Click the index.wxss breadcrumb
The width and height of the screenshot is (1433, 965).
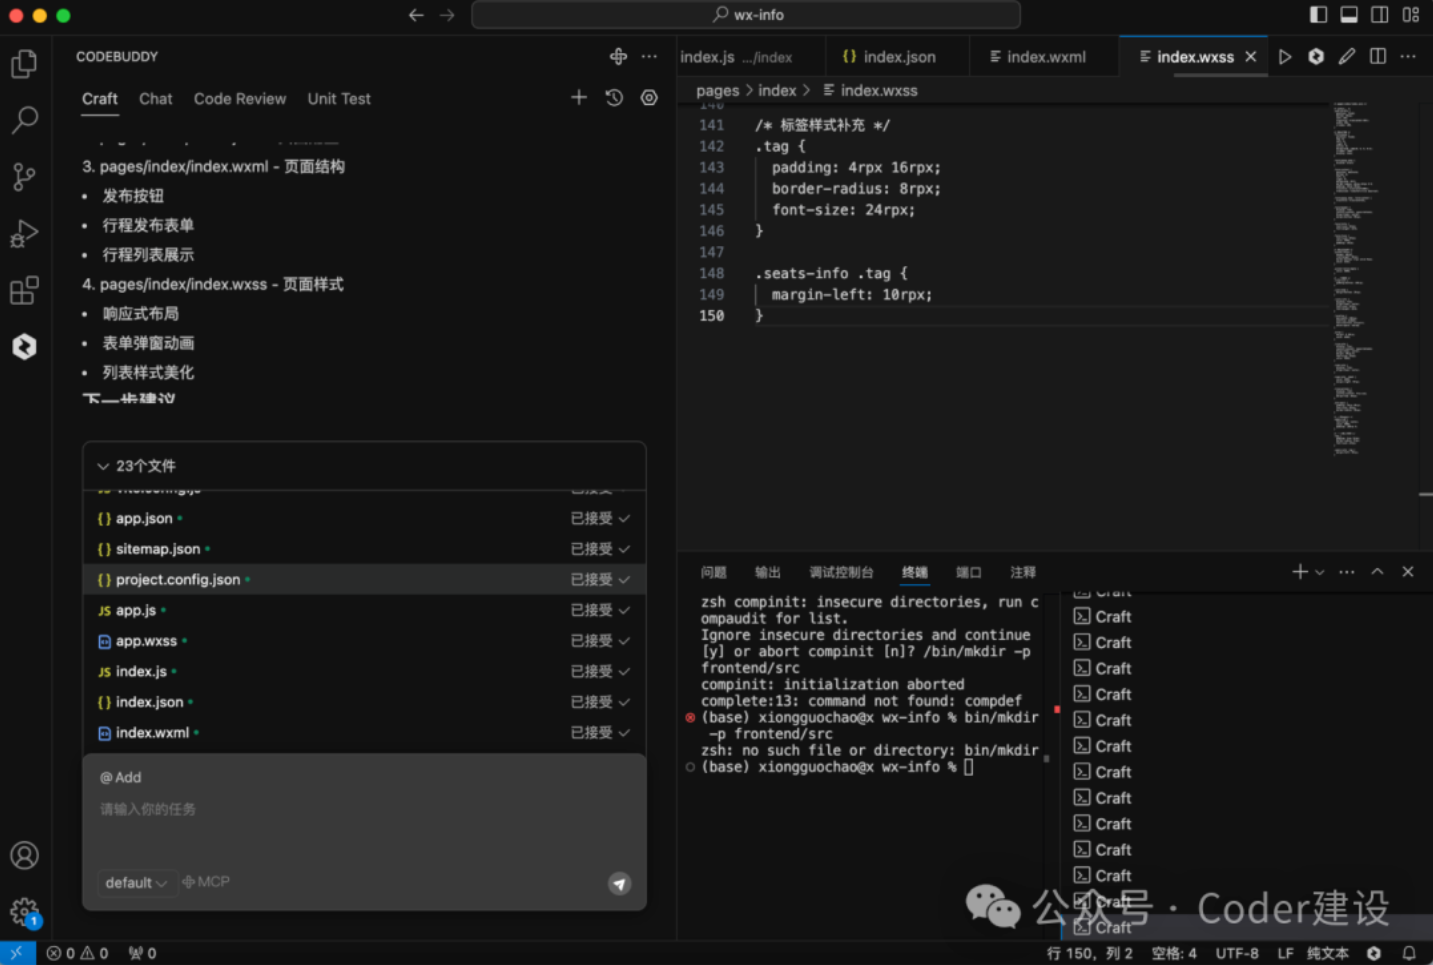pyautogui.click(x=870, y=90)
